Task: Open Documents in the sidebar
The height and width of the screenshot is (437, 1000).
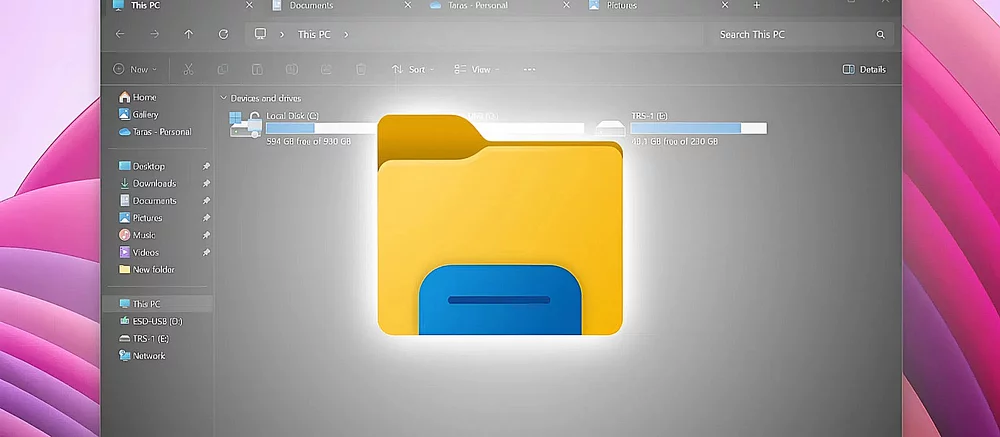Action: coord(147,200)
